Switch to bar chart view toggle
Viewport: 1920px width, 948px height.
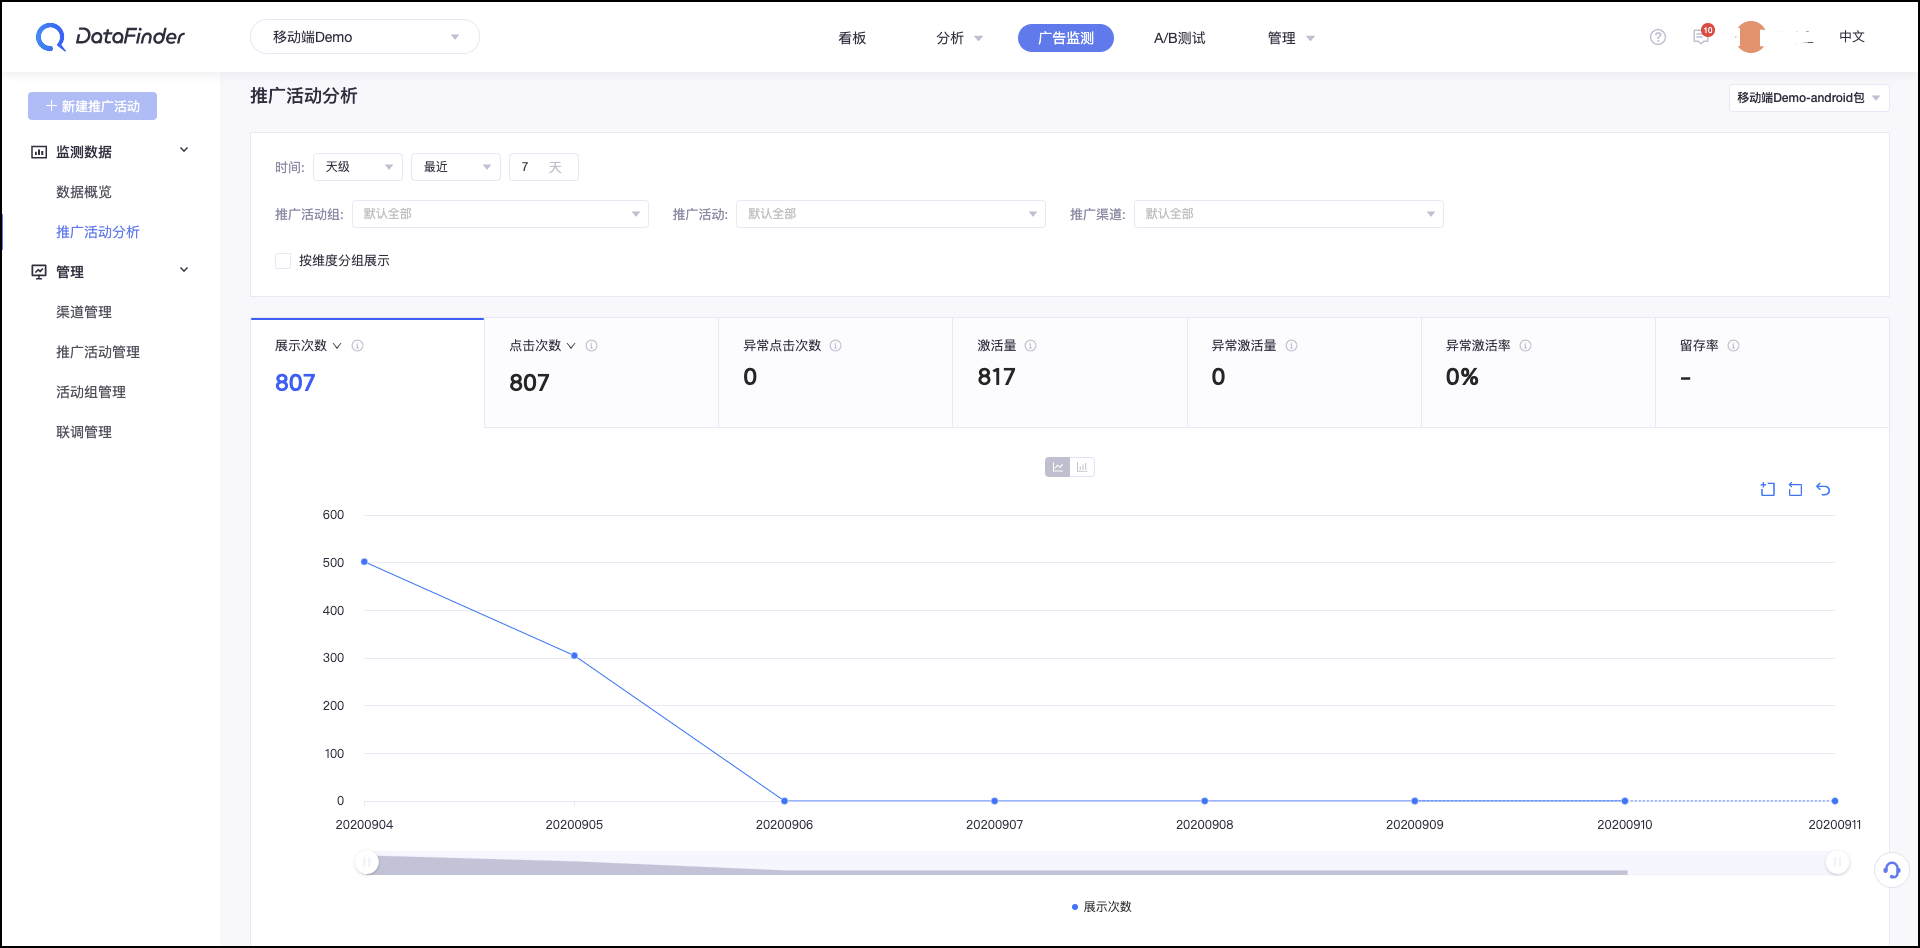(1082, 467)
